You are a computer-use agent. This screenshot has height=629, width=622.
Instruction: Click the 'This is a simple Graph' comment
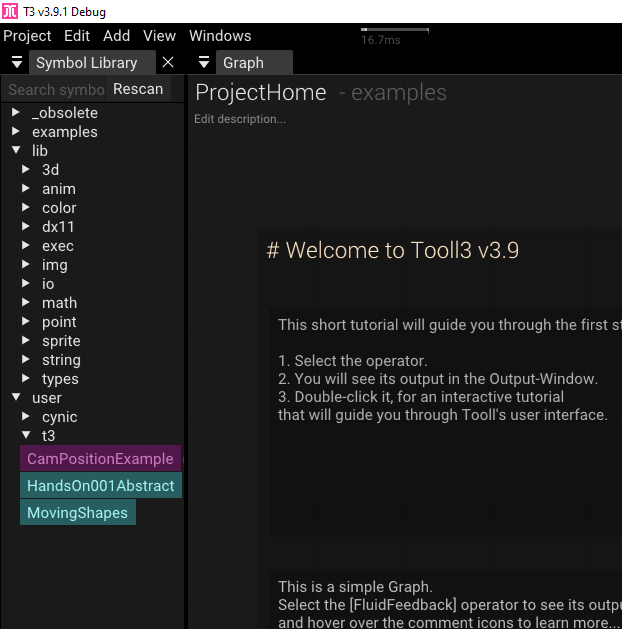click(x=355, y=586)
